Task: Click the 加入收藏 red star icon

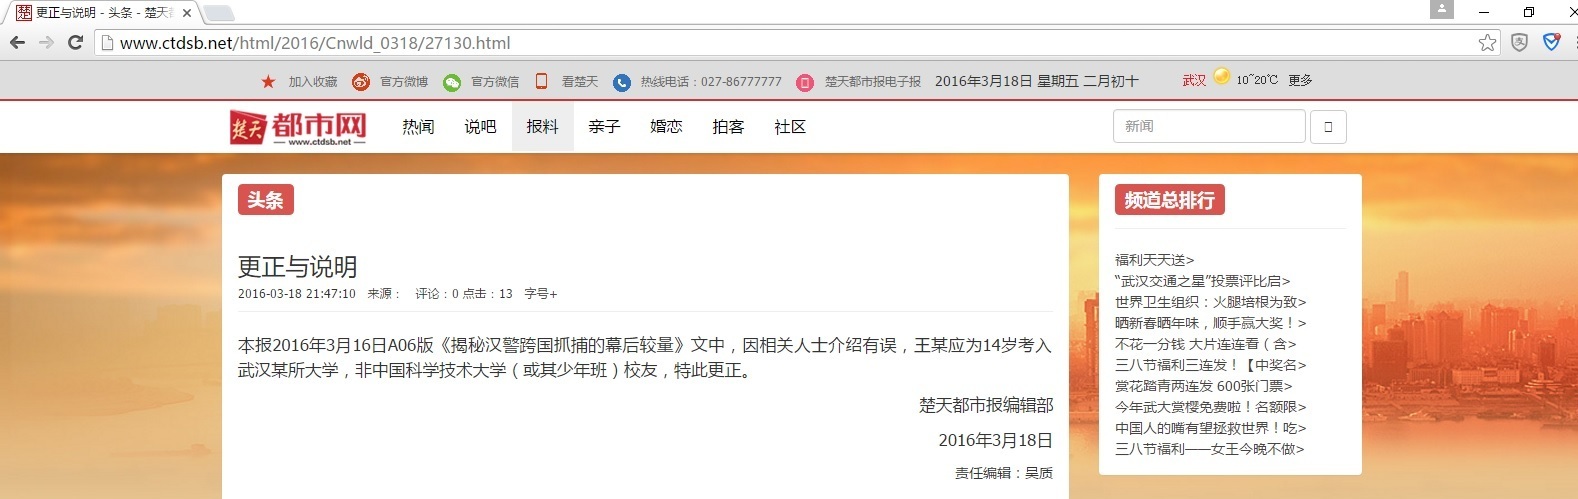Action: [268, 82]
